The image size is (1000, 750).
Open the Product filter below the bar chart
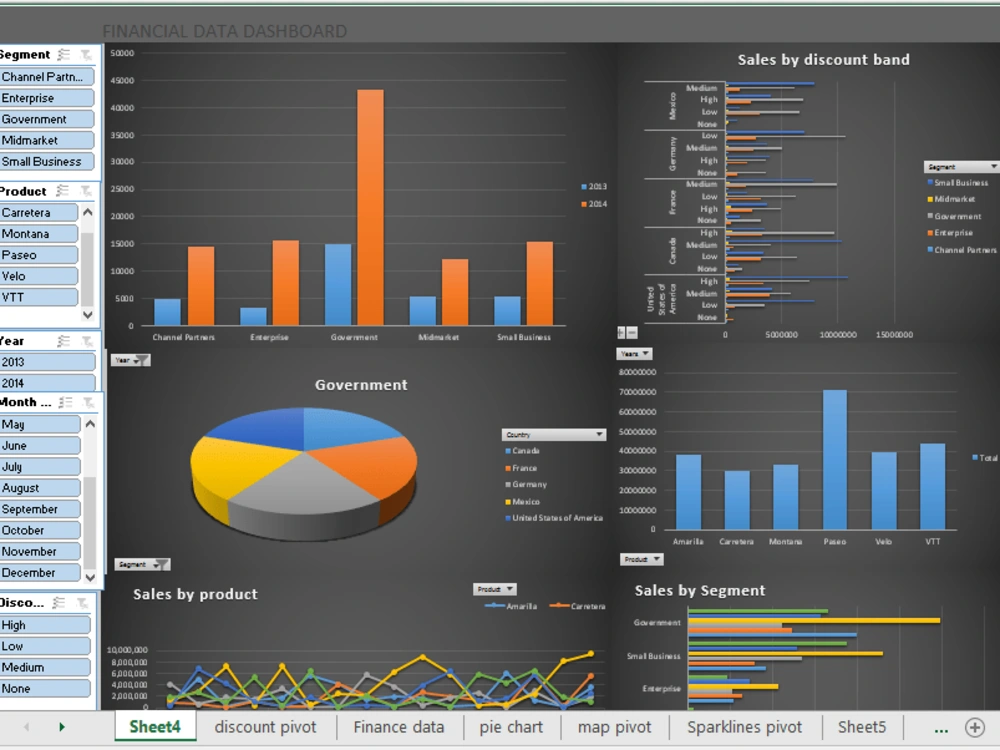[x=642, y=559]
